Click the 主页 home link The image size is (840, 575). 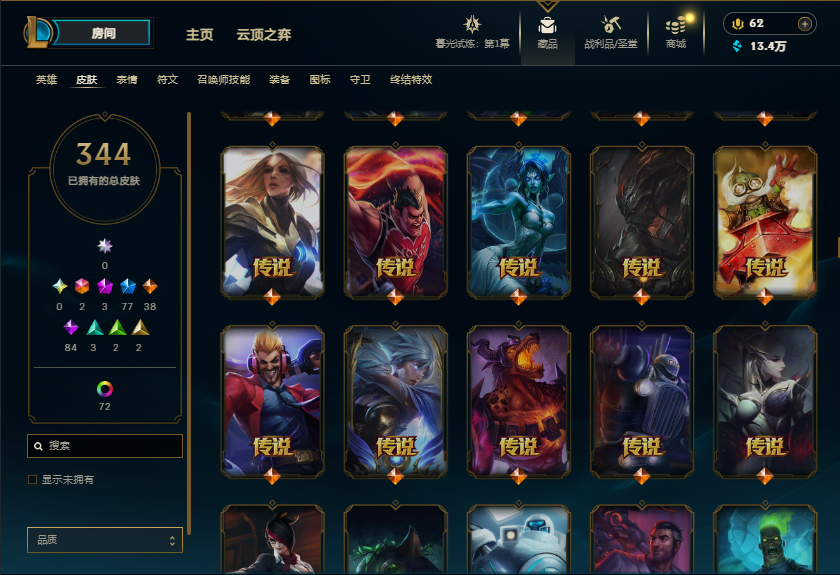[199, 35]
